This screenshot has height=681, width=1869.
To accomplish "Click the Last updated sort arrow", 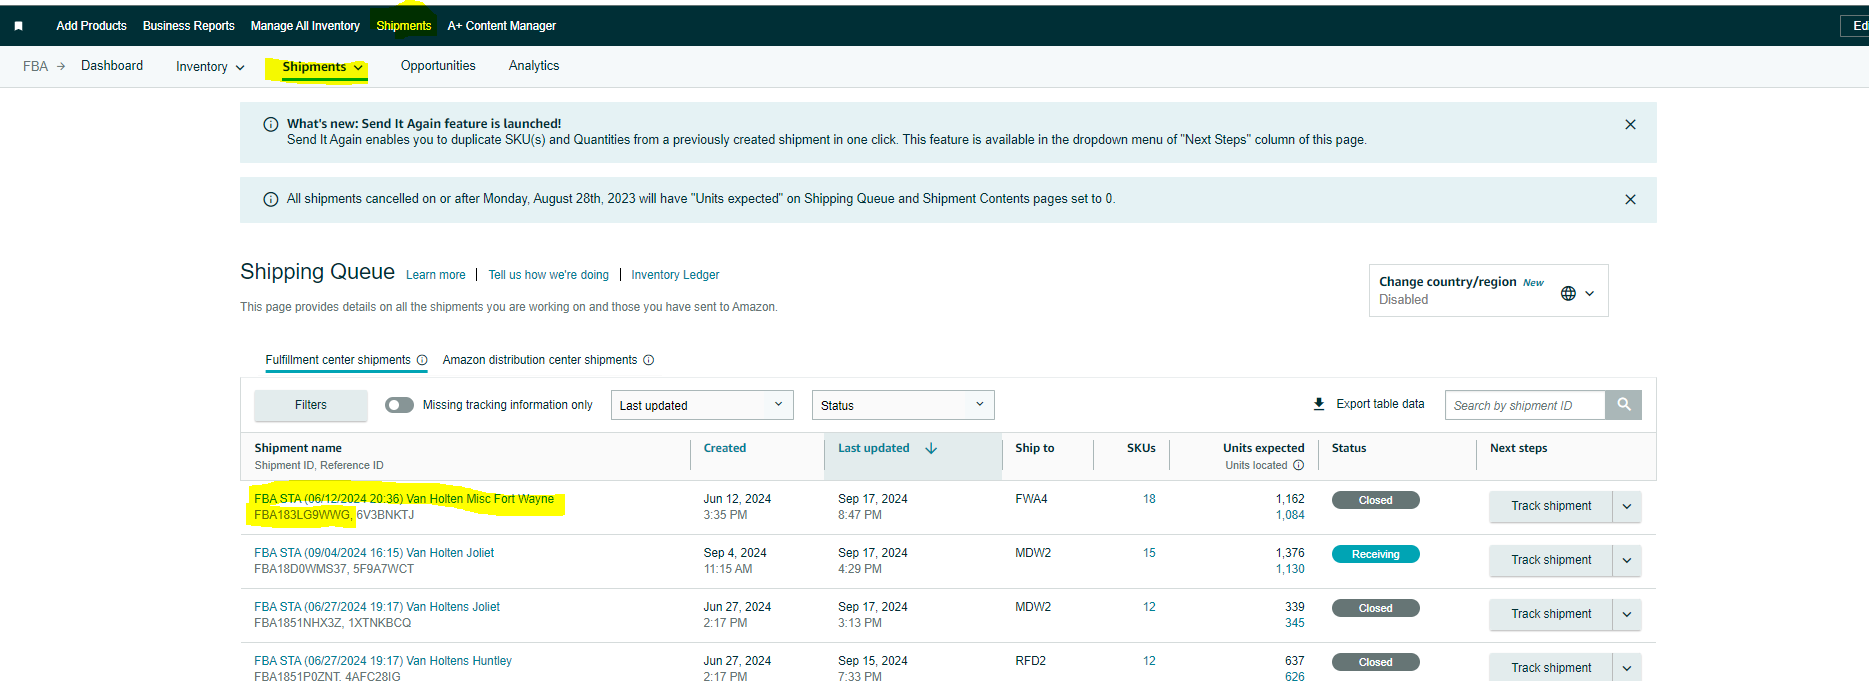I will click(x=931, y=448).
